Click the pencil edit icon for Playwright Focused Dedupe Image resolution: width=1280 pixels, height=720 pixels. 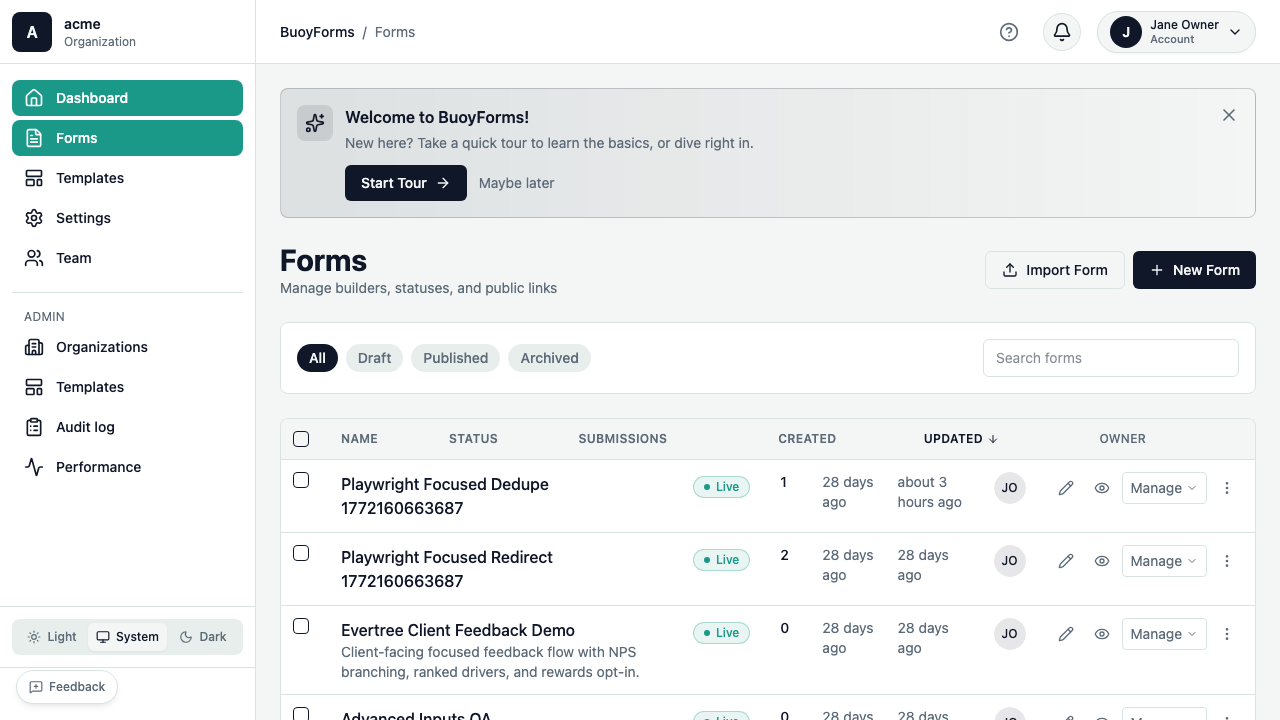point(1065,488)
